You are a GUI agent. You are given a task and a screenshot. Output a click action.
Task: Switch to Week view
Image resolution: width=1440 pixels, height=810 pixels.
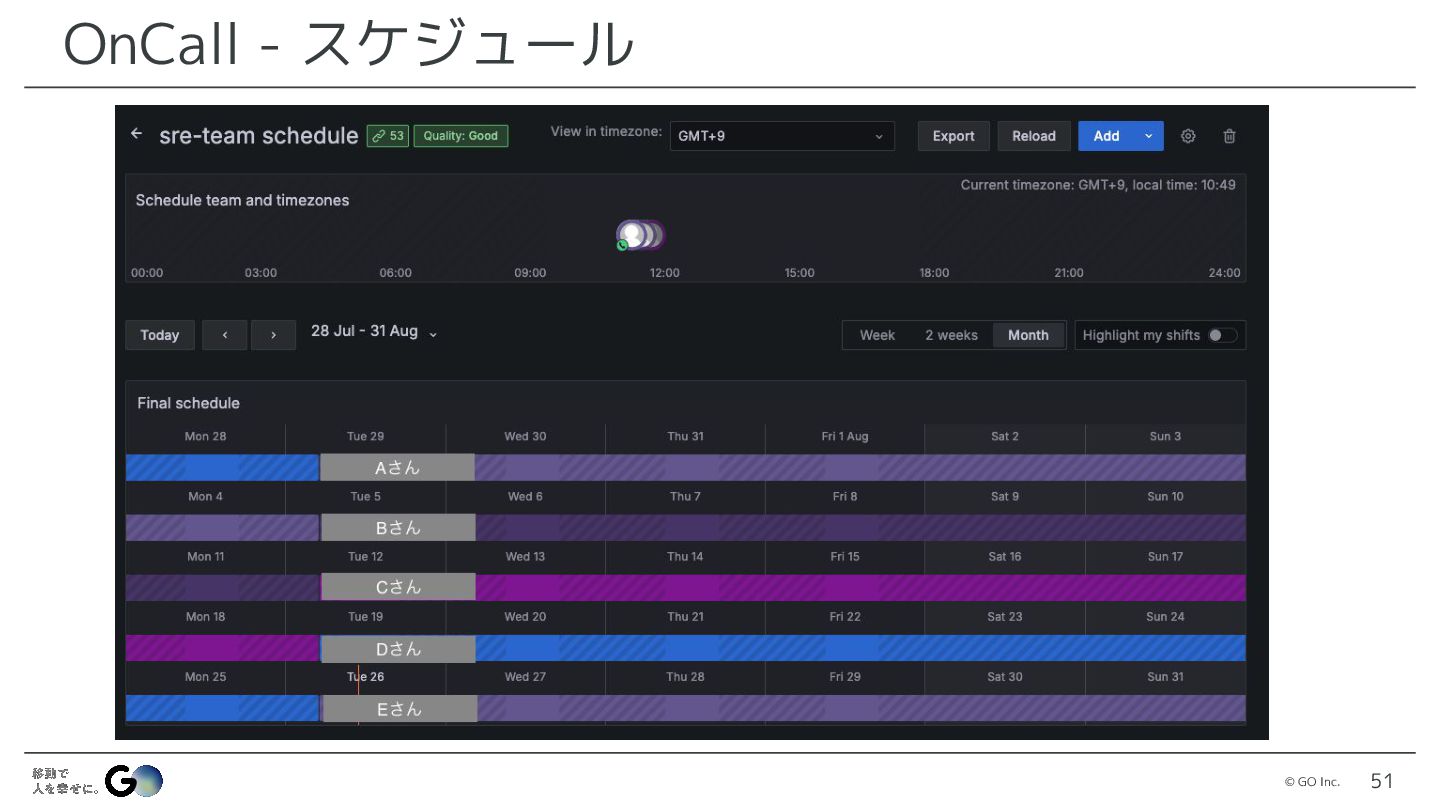(x=877, y=335)
